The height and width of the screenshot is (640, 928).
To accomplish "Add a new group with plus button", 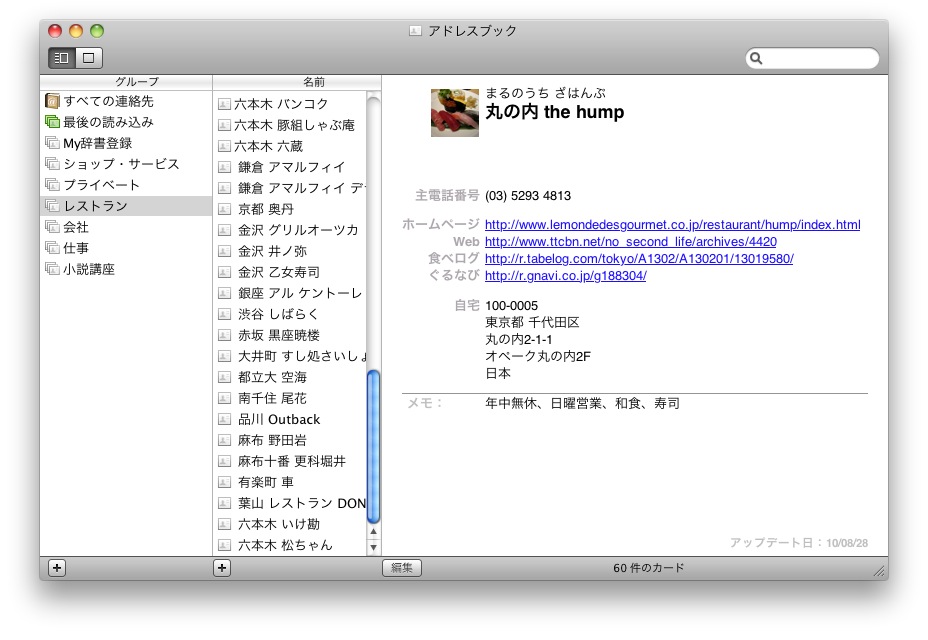I will [x=57, y=568].
